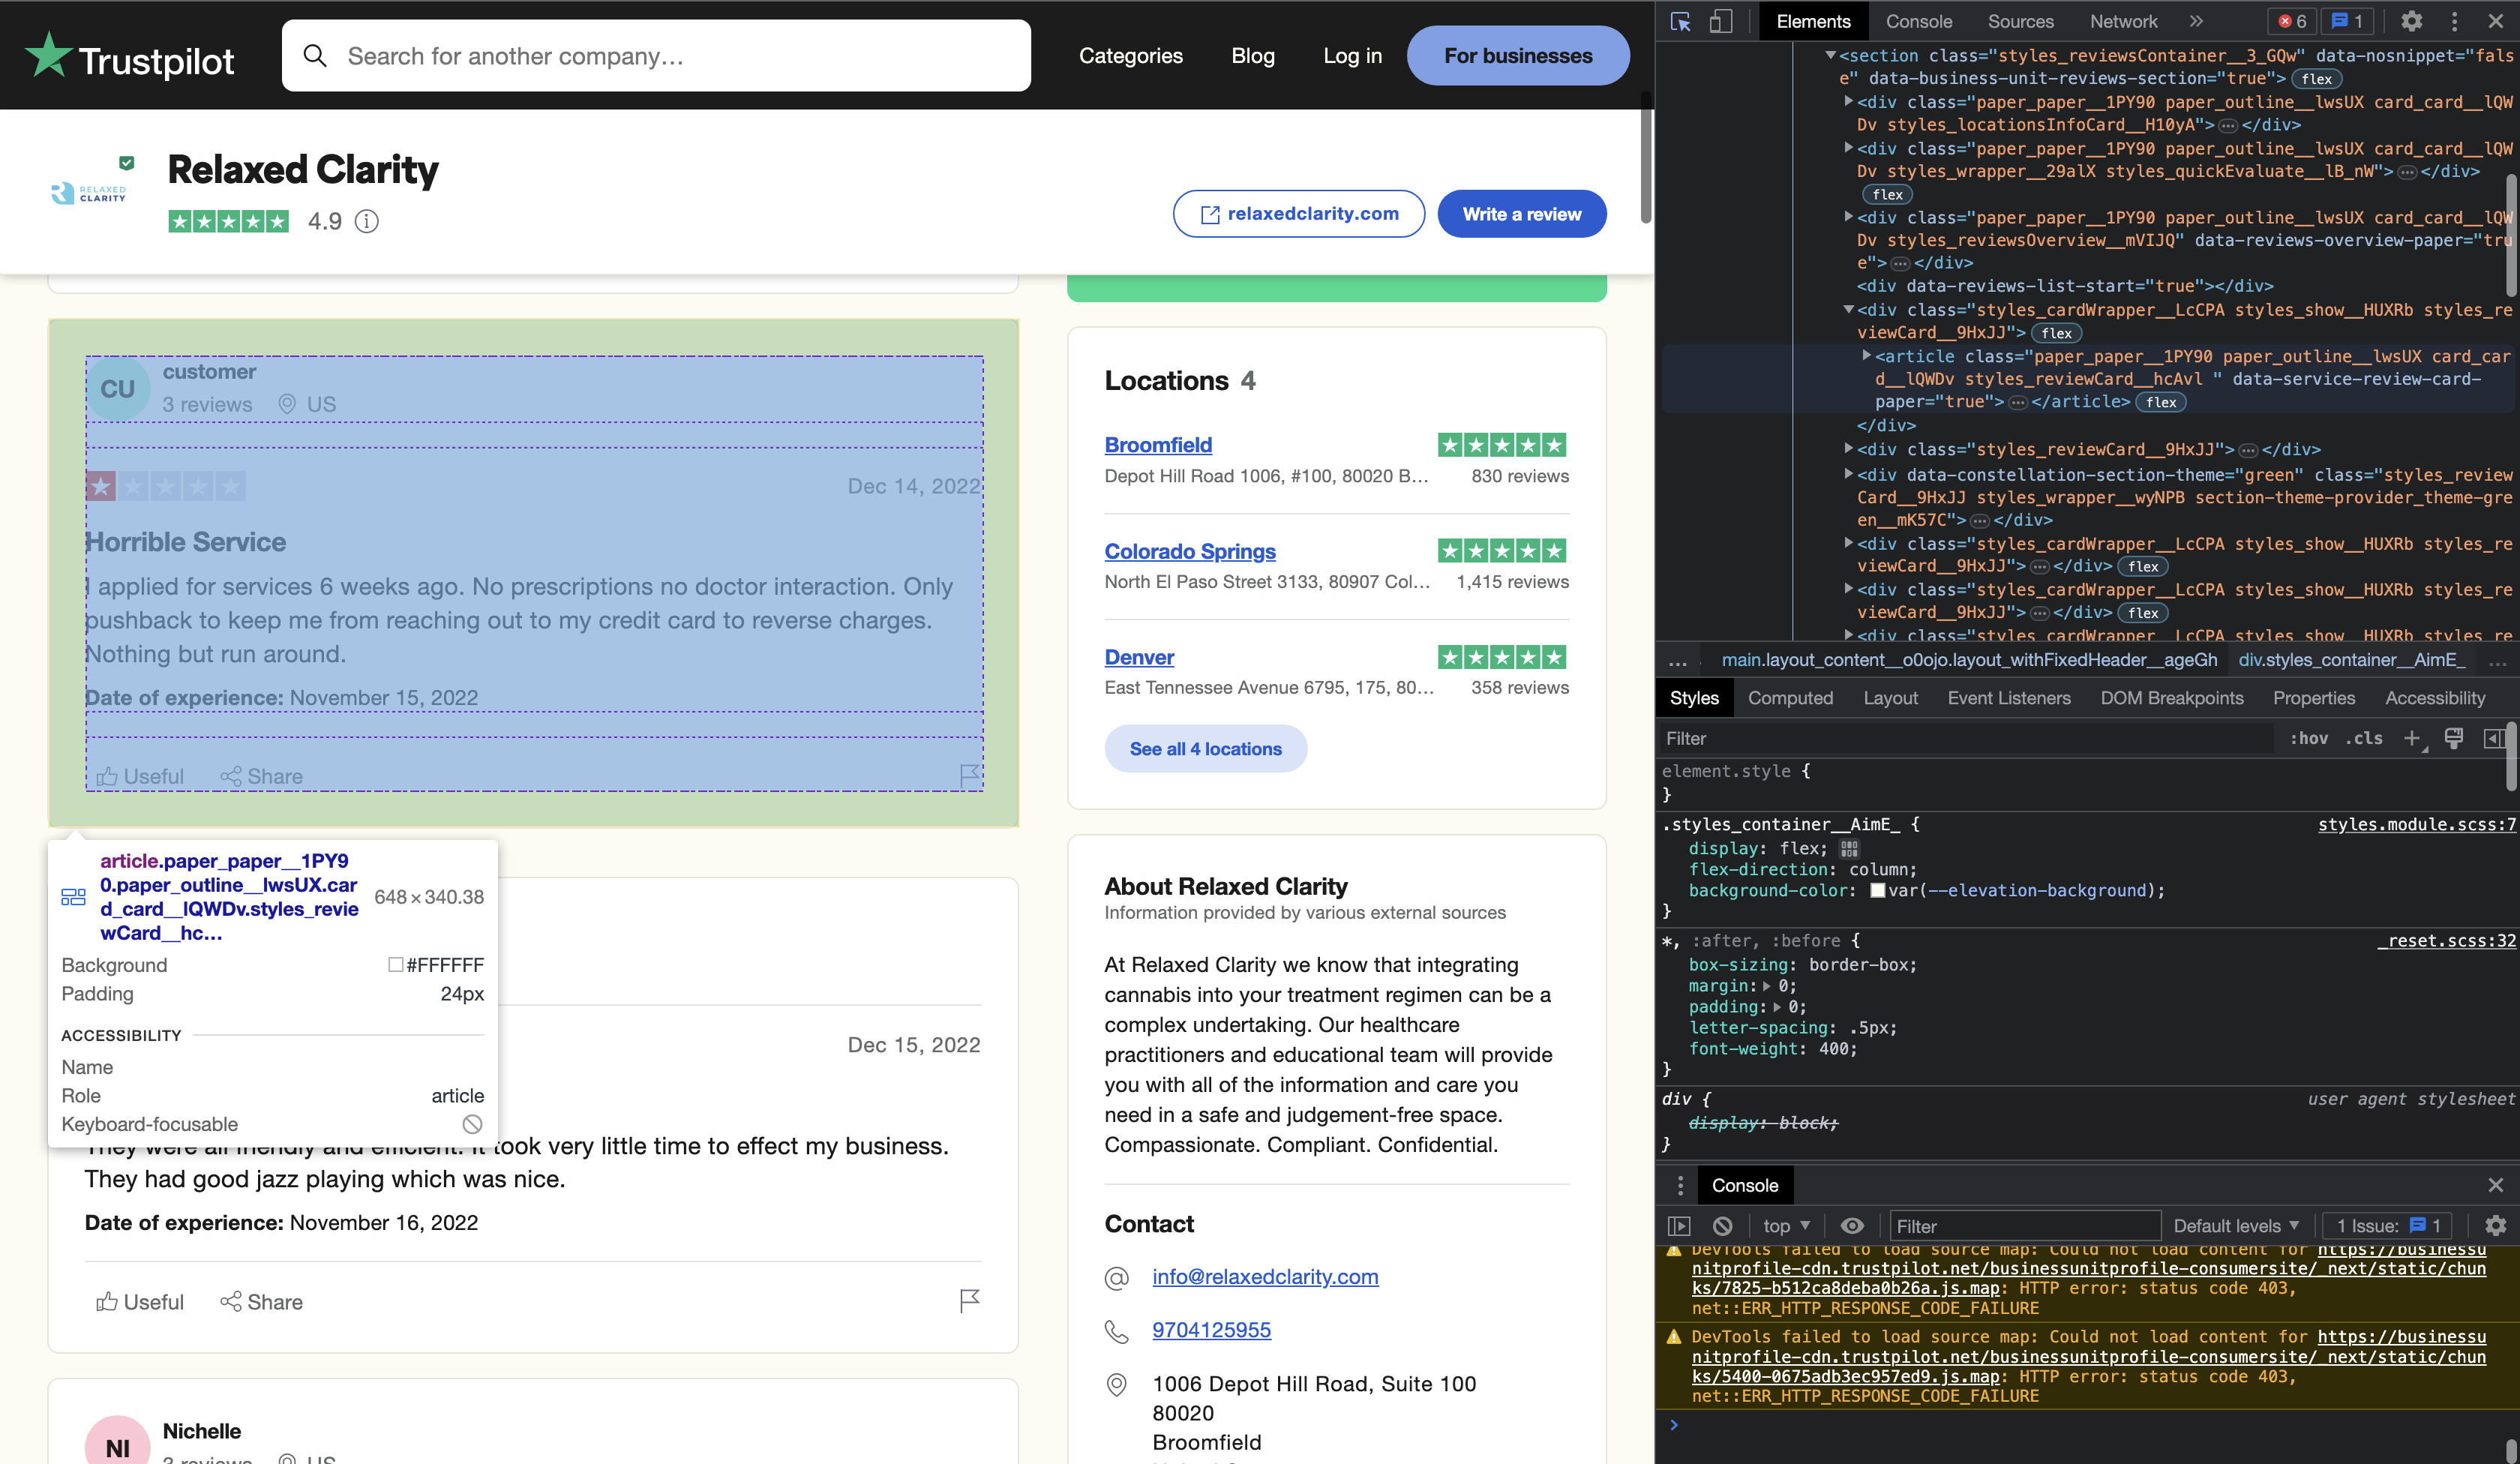The image size is (2520, 1464).
Task: Collapse the section styles_reviewsContainer node
Action: (1829, 55)
